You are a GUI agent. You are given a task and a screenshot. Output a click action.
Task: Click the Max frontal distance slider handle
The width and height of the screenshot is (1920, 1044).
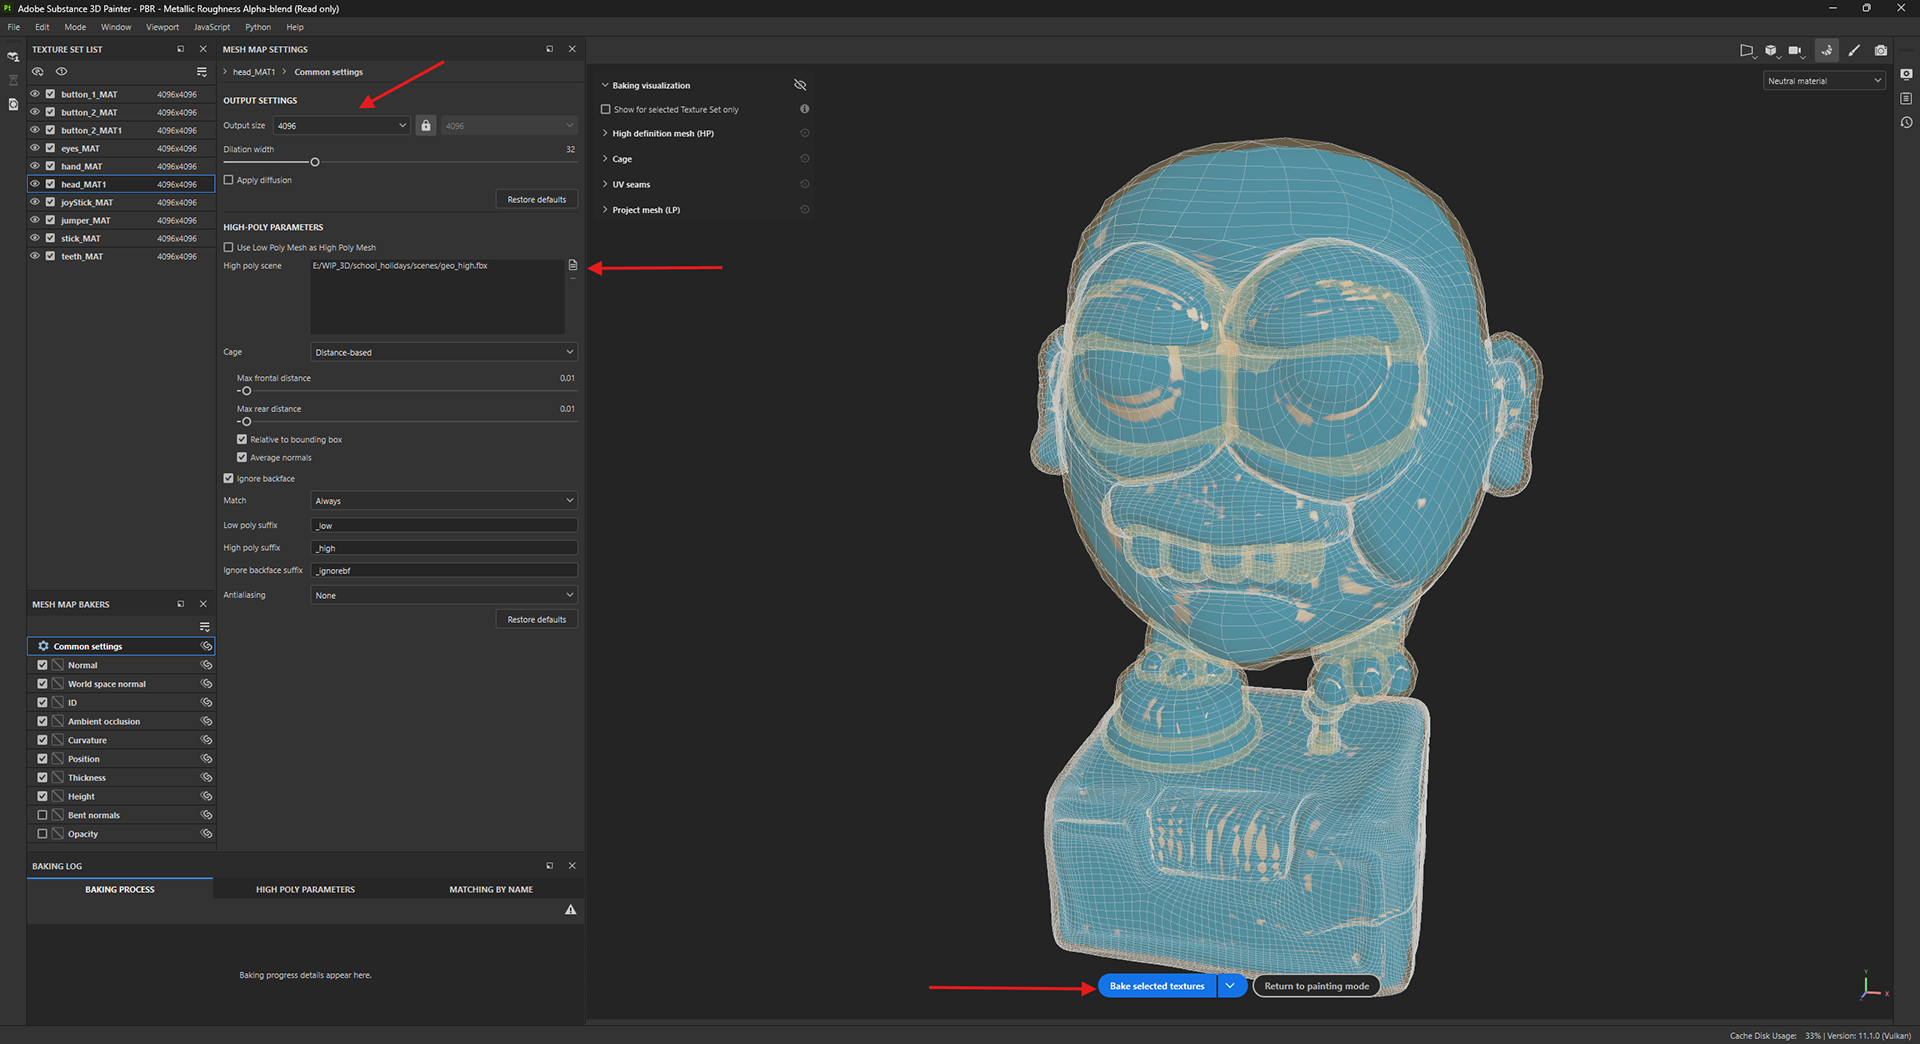pos(246,391)
